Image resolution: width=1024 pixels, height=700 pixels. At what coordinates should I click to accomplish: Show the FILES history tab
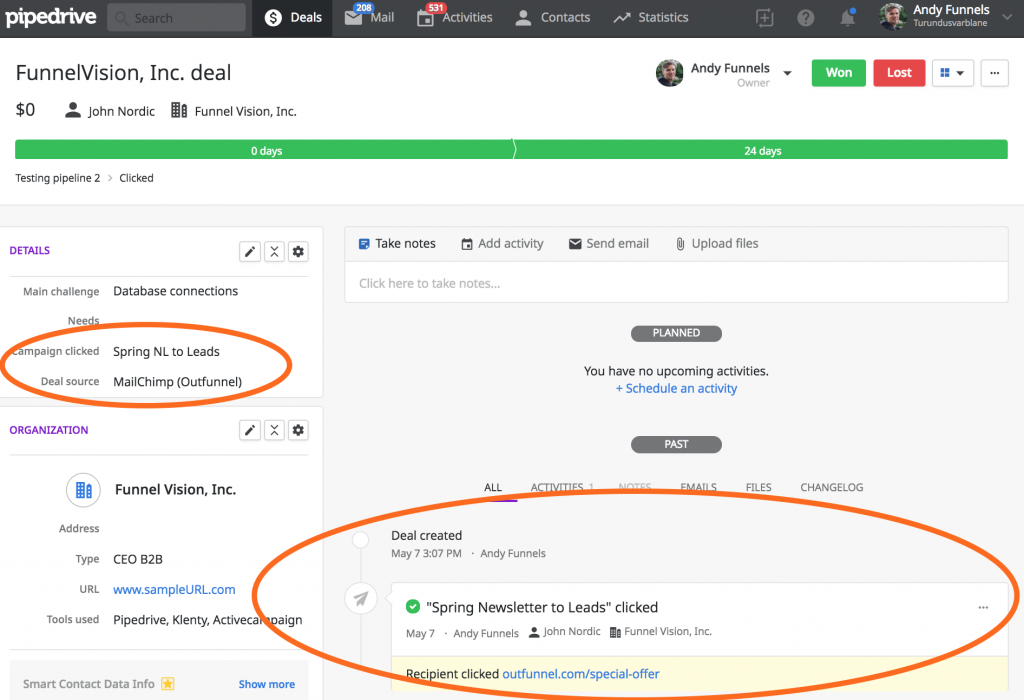(x=758, y=488)
